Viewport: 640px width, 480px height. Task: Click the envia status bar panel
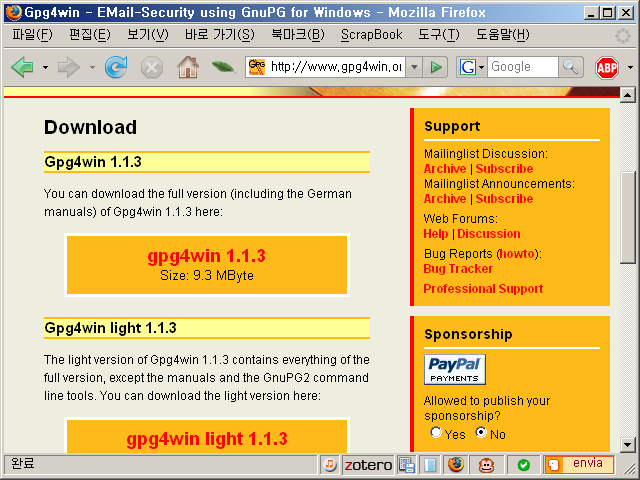[x=579, y=464]
